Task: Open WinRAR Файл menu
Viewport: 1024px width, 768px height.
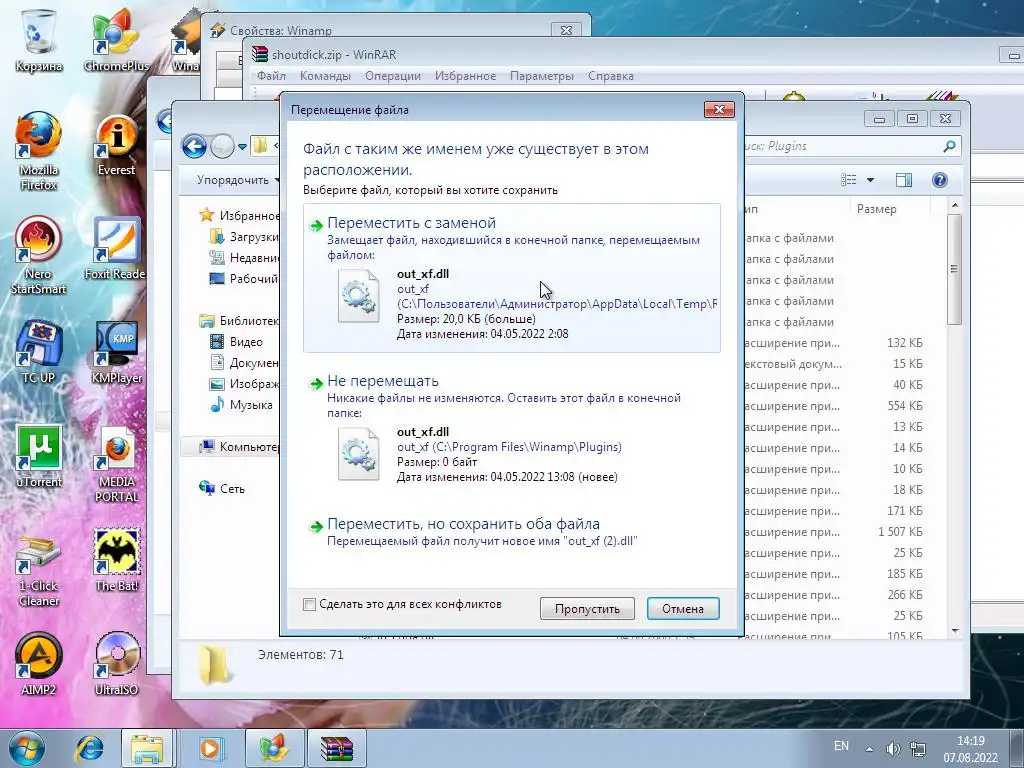Action: coord(271,76)
